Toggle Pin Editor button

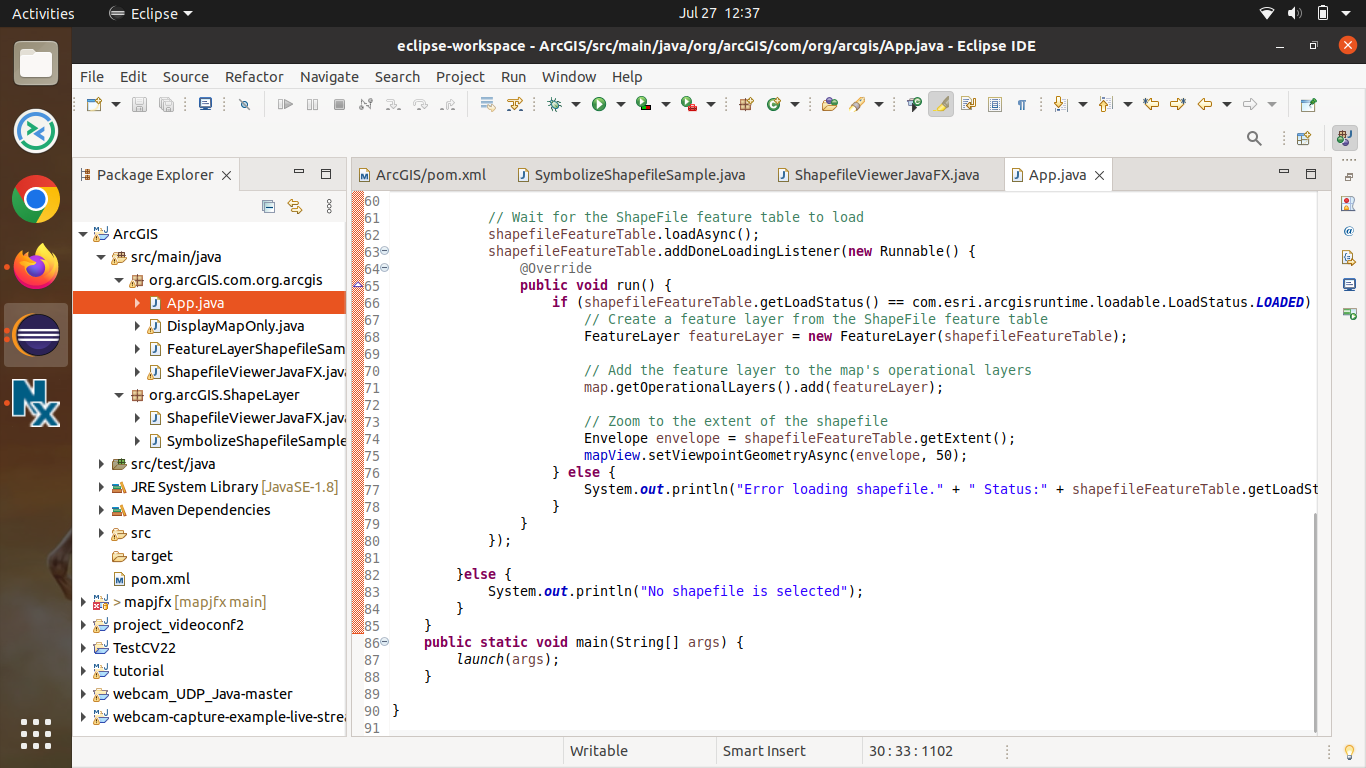(x=1308, y=104)
